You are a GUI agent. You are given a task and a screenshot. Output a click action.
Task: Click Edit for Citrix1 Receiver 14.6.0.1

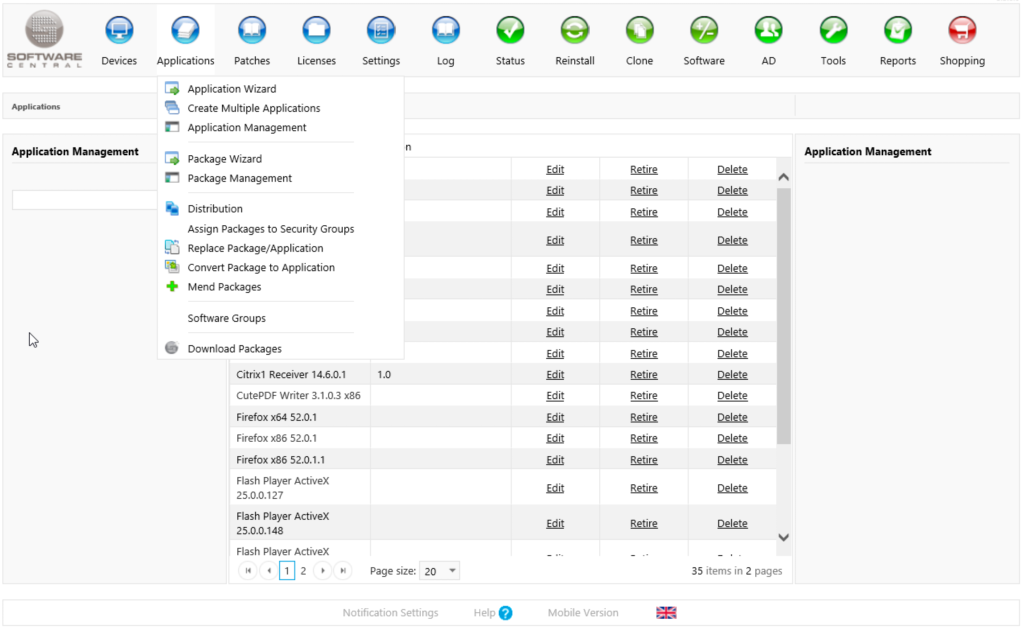(555, 375)
